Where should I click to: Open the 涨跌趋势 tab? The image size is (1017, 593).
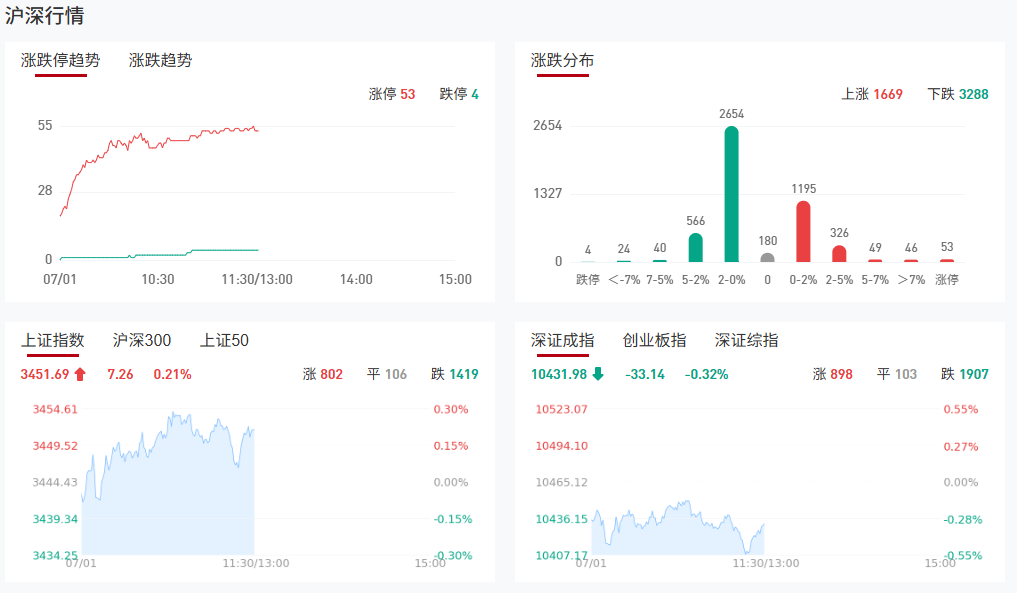[160, 60]
